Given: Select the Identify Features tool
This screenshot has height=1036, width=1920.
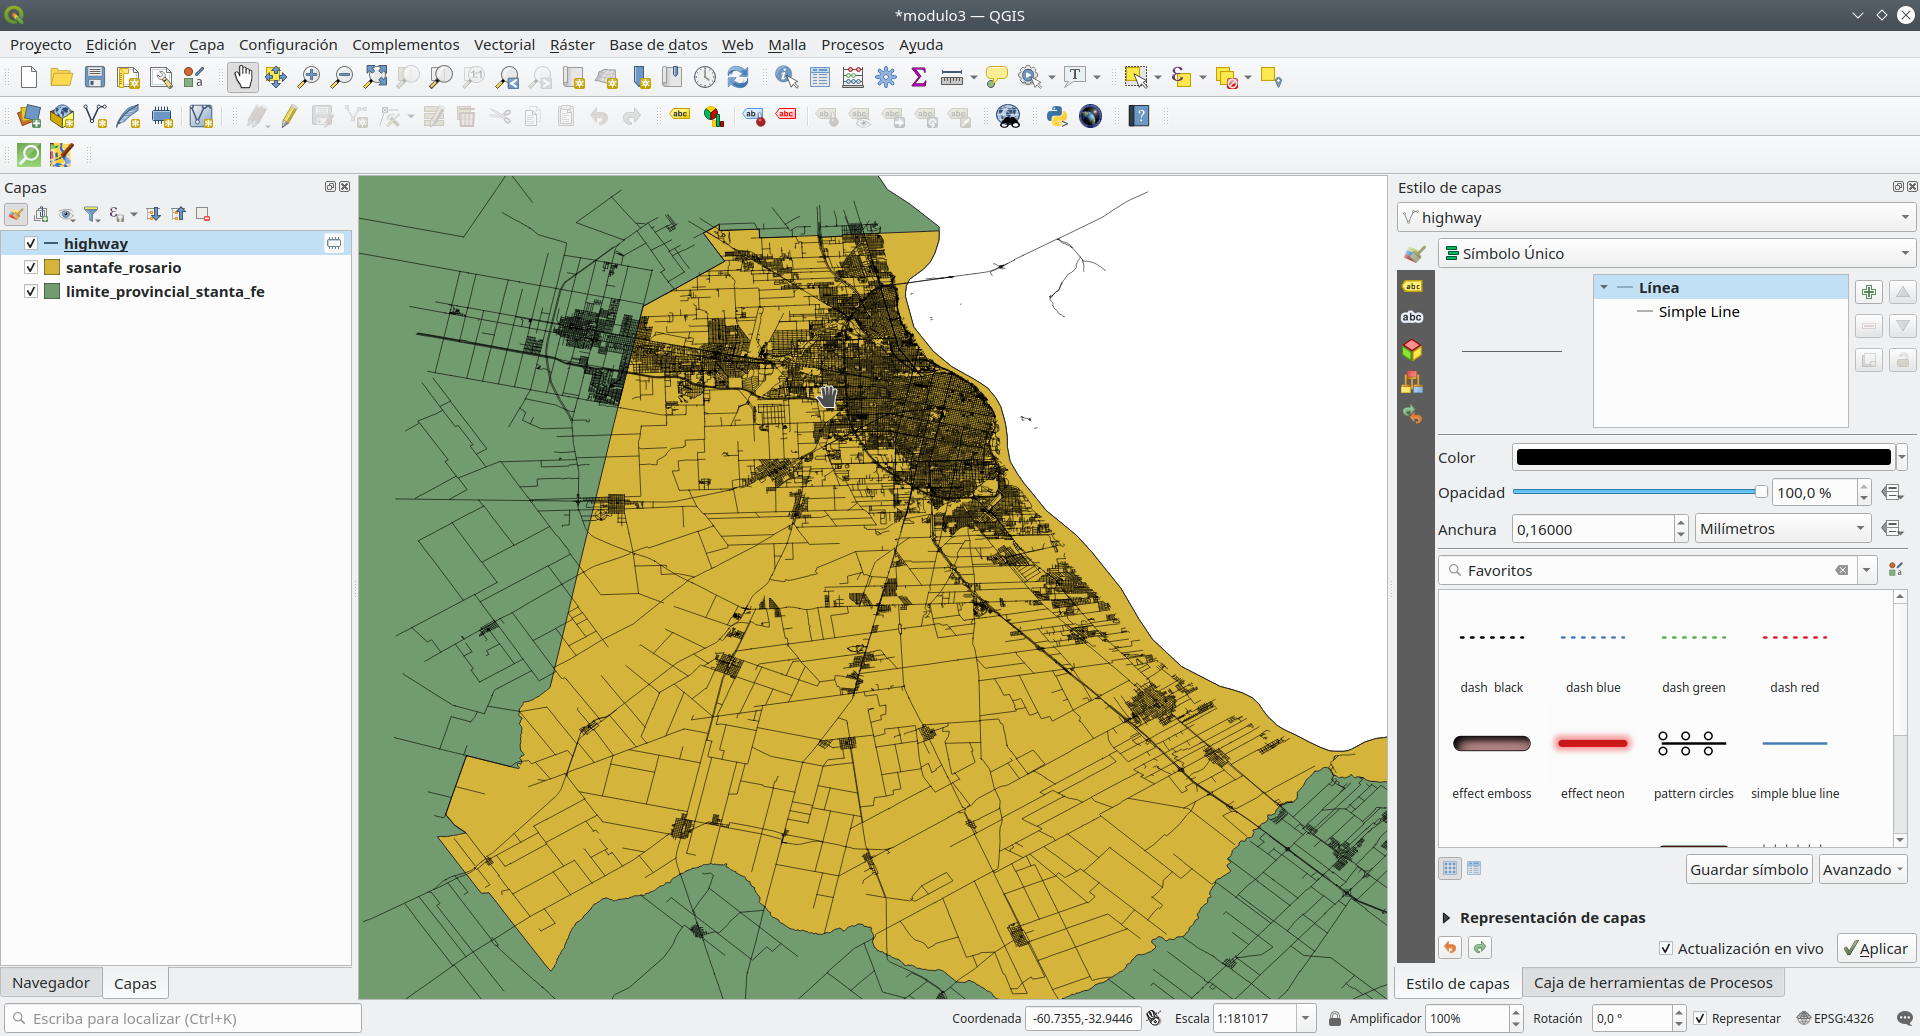Looking at the screenshot, I should pos(786,77).
